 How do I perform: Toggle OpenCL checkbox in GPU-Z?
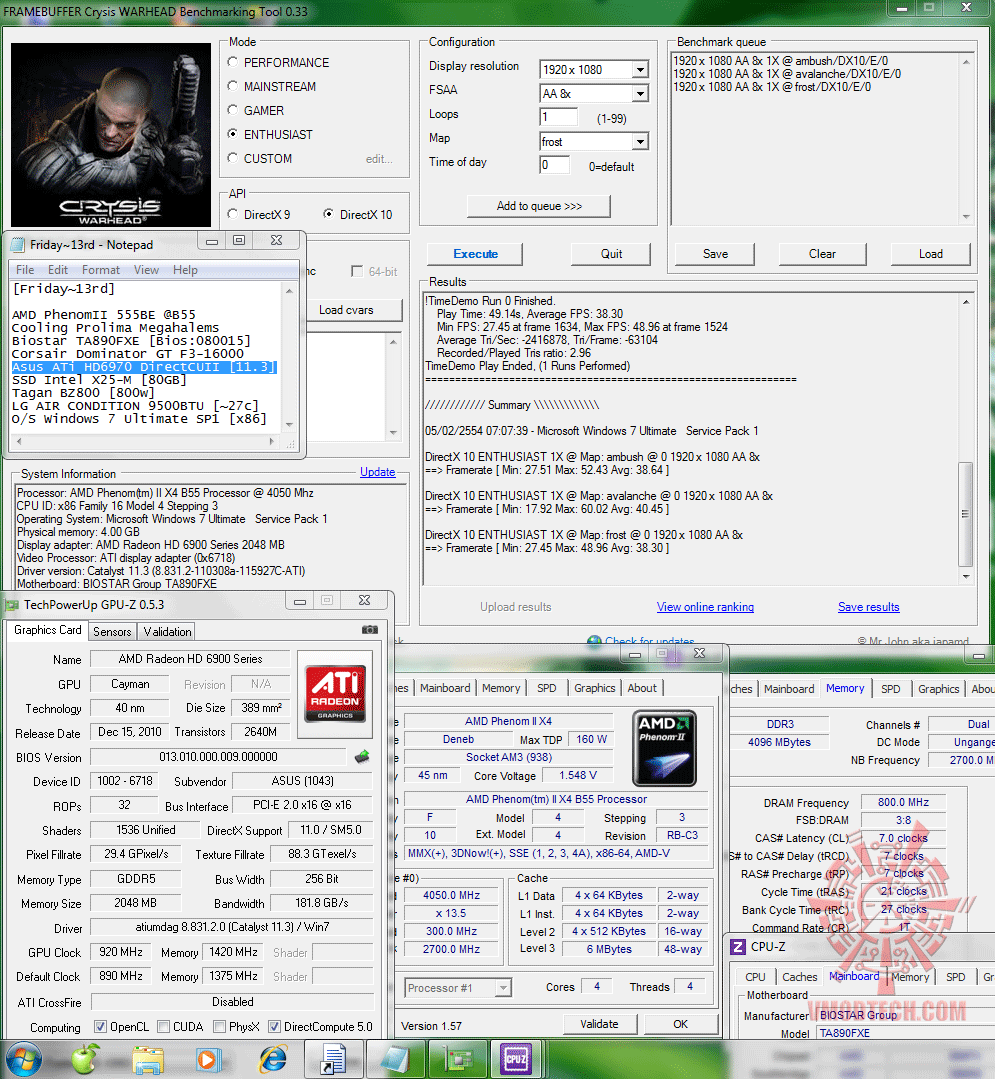pos(100,1027)
